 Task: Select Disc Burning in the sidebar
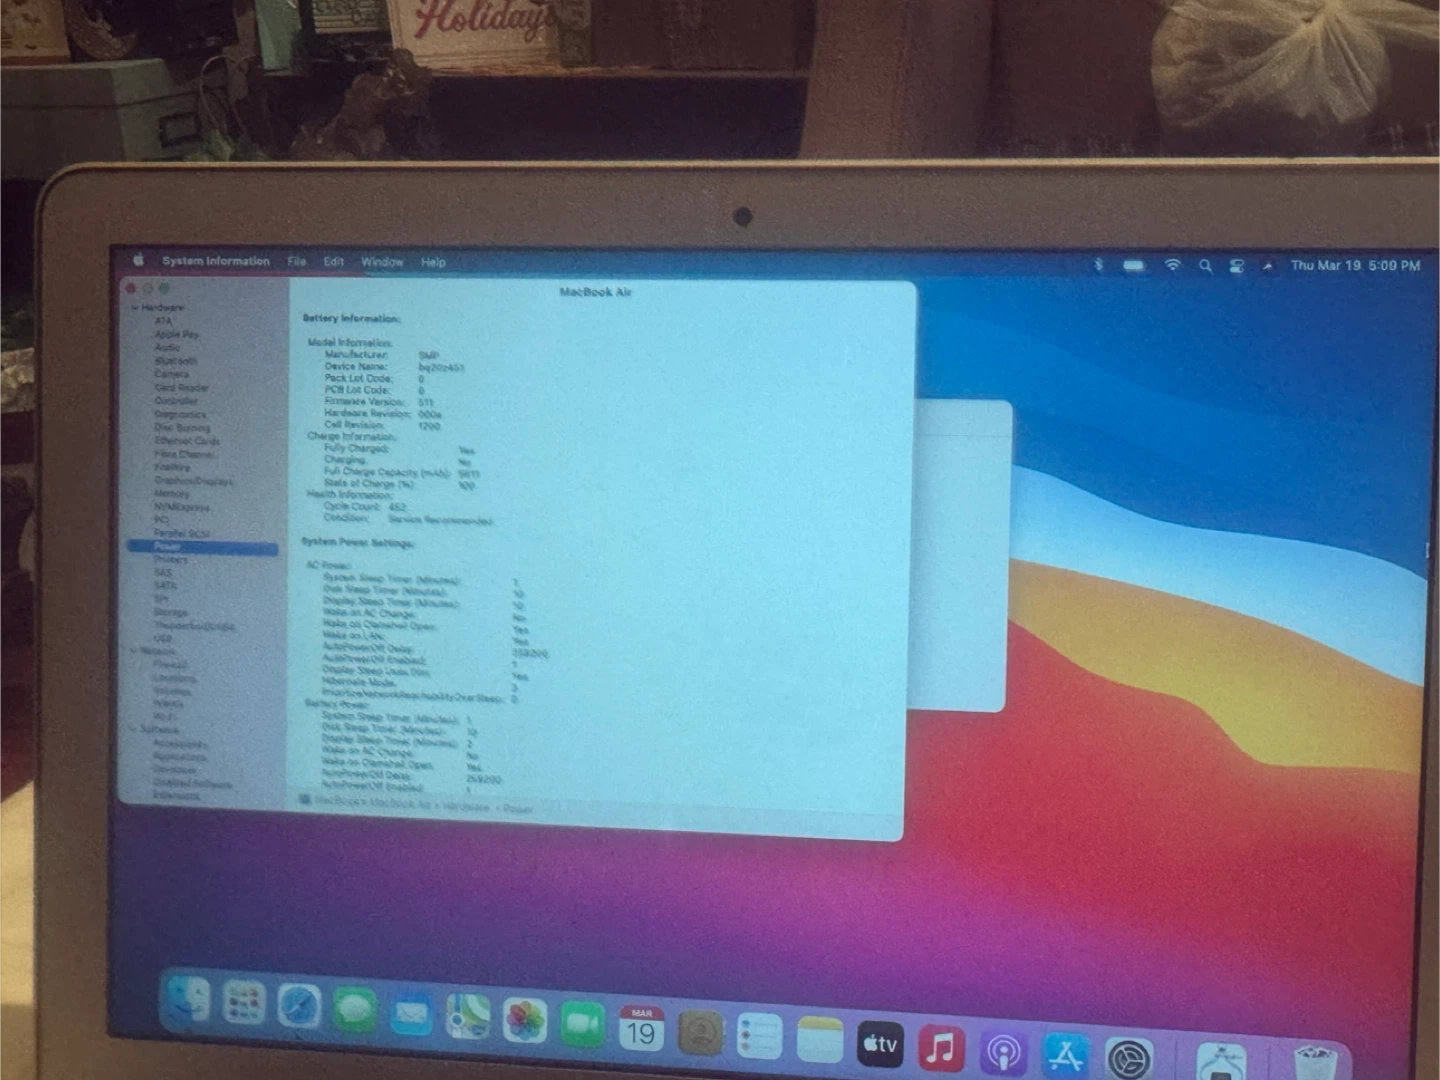tap(182, 427)
